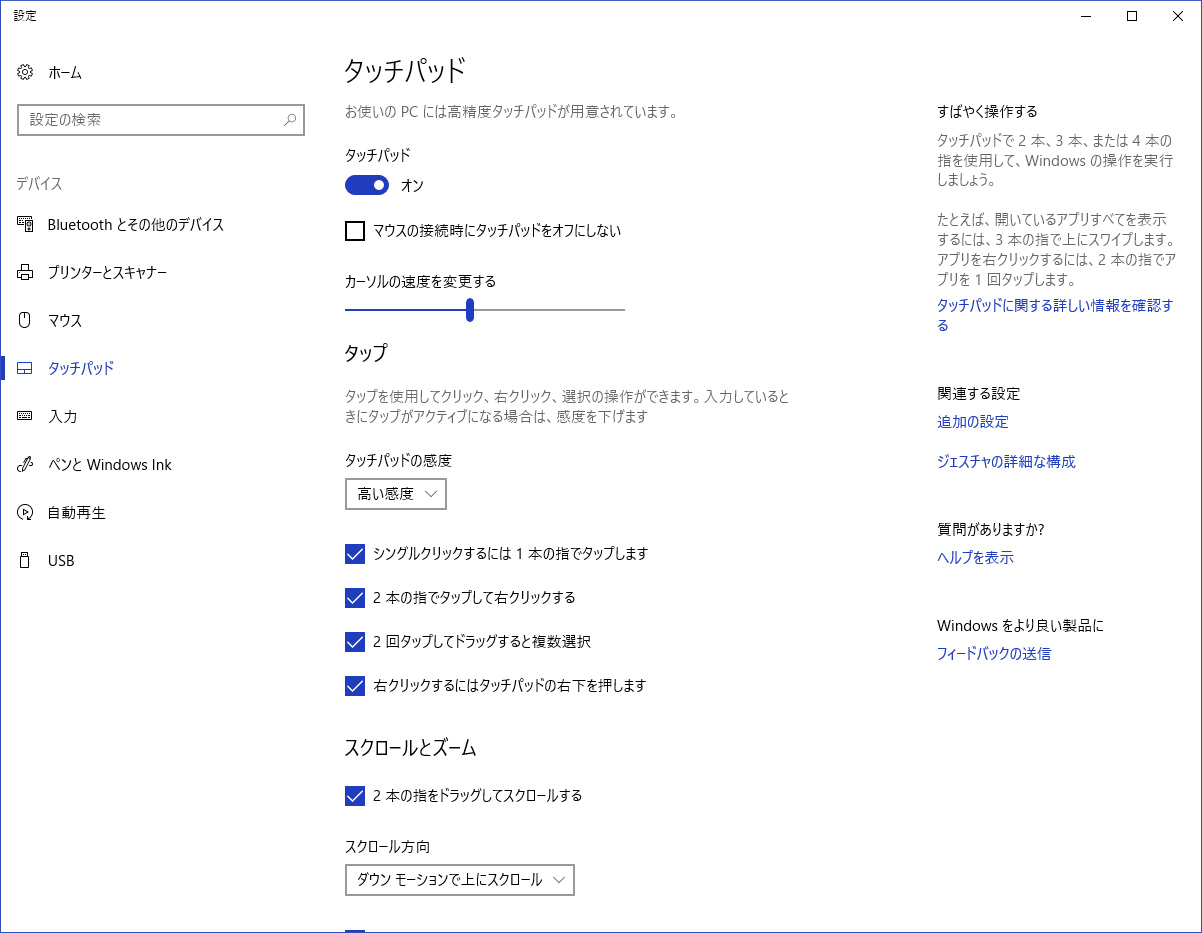Open フィードバックの送信 link
The image size is (1202, 933).
(994, 654)
